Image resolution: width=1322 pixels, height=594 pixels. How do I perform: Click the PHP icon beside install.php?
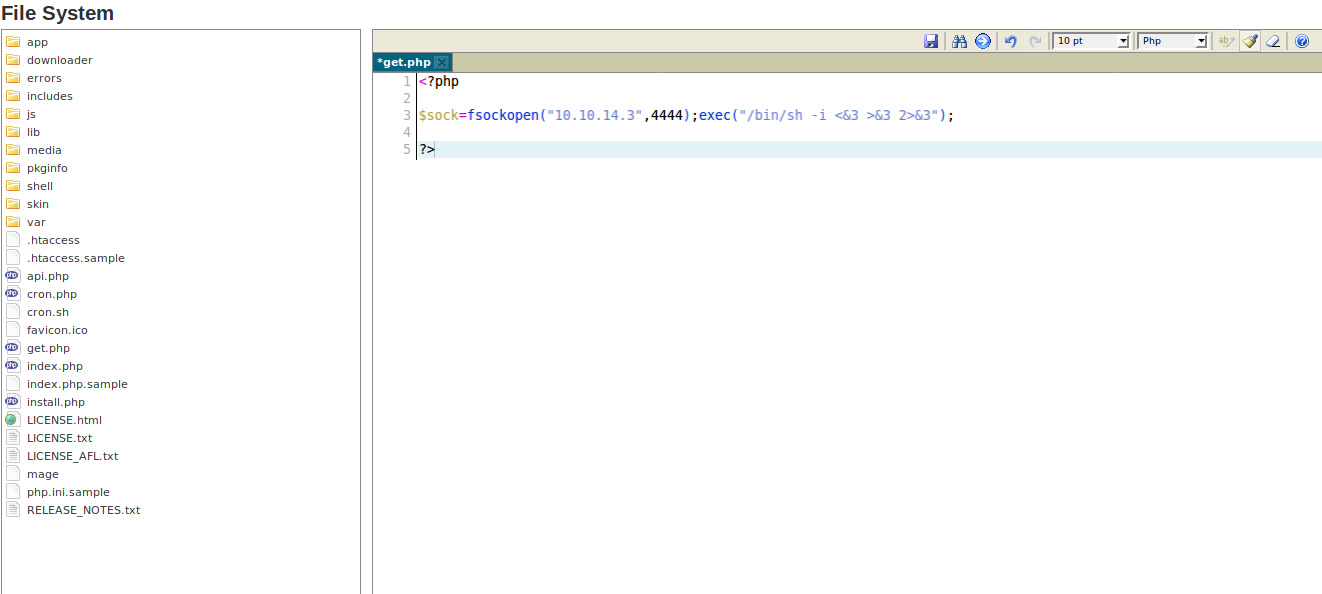pos(12,402)
